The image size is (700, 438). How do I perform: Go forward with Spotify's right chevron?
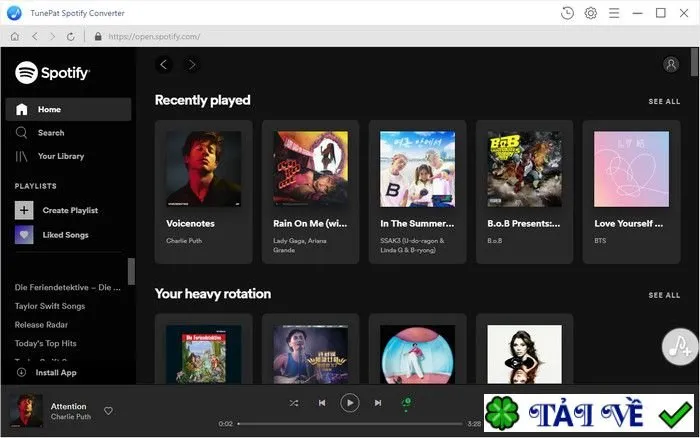tap(192, 65)
